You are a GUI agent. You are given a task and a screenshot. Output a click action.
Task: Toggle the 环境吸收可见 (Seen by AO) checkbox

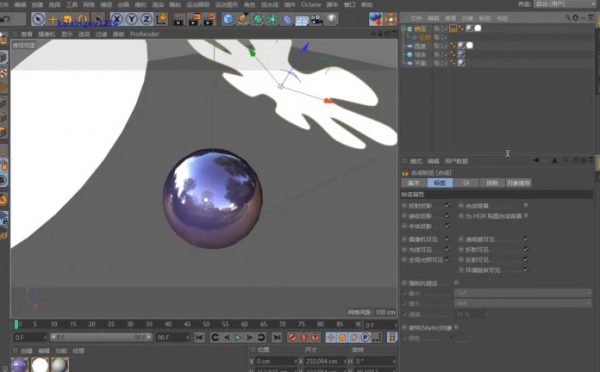(526, 269)
